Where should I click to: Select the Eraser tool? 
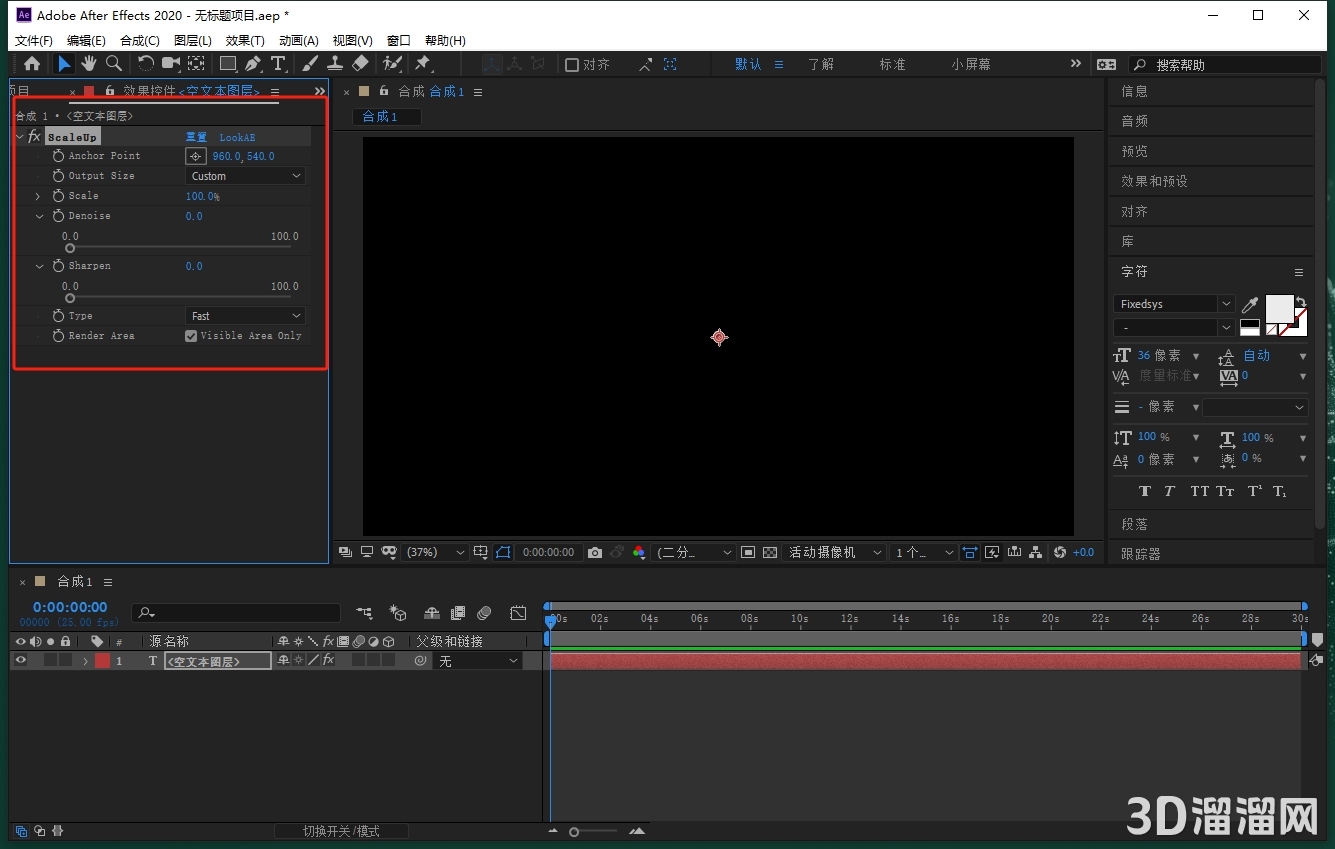tap(361, 64)
